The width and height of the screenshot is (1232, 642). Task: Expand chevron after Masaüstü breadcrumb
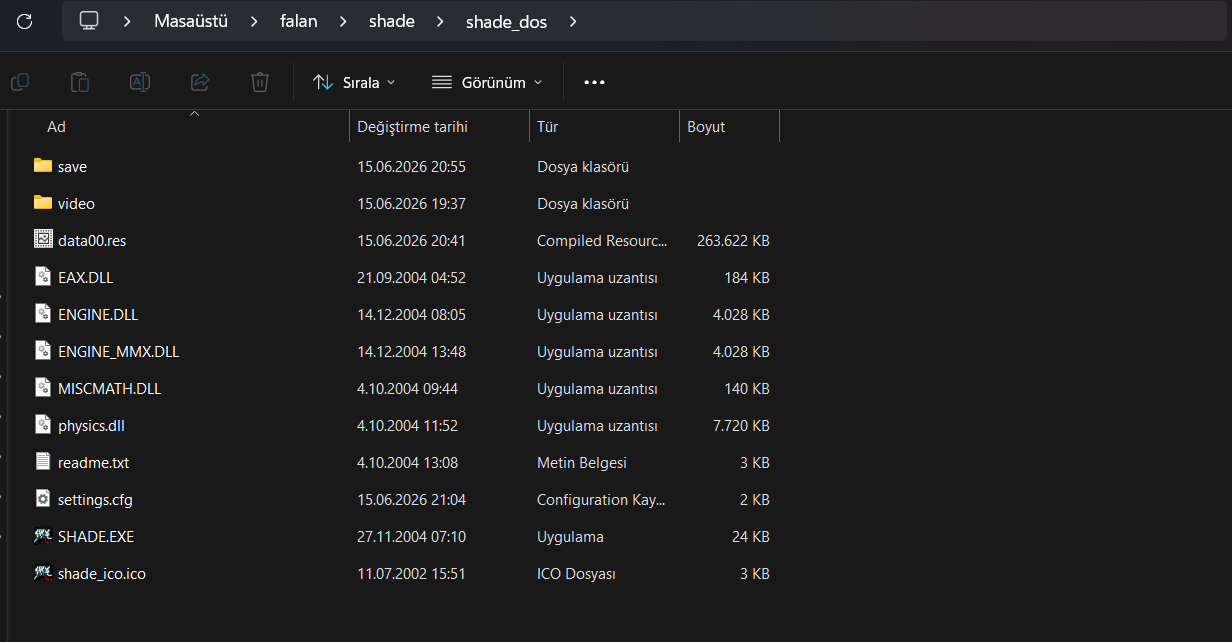pyautogui.click(x=254, y=21)
